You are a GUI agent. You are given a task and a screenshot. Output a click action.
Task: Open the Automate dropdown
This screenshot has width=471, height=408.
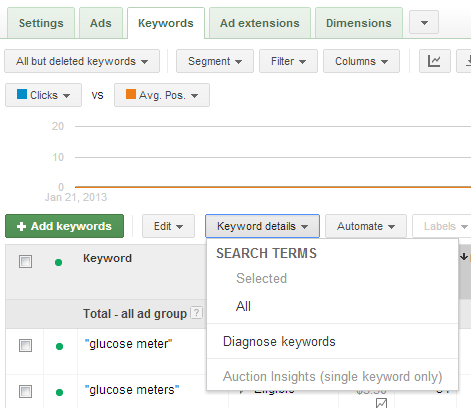[366, 226]
